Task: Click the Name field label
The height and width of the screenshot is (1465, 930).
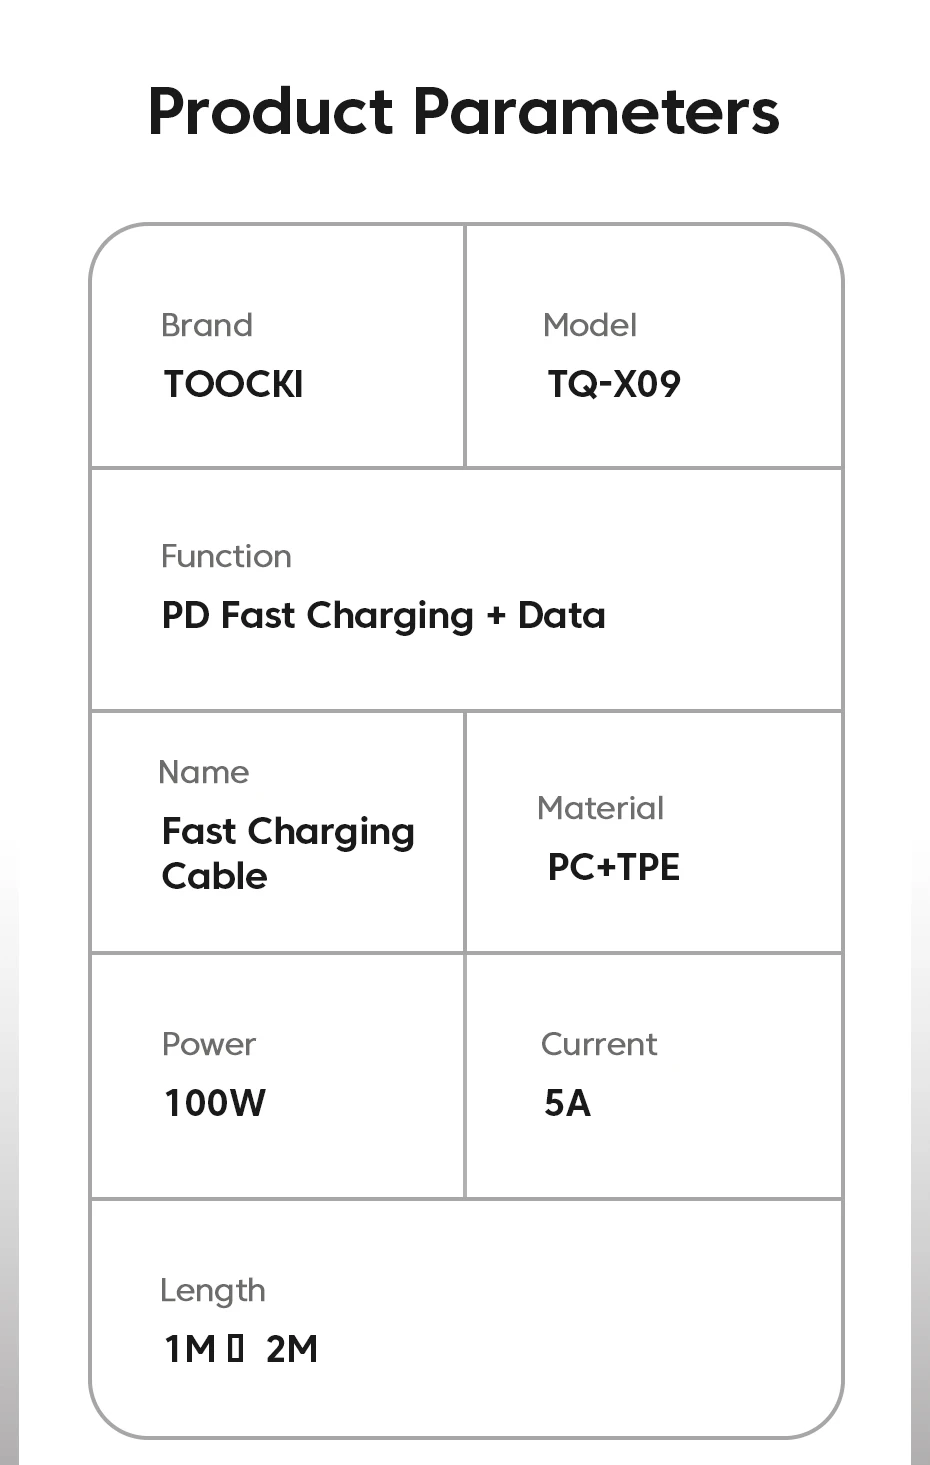Action: pyautogui.click(x=204, y=772)
